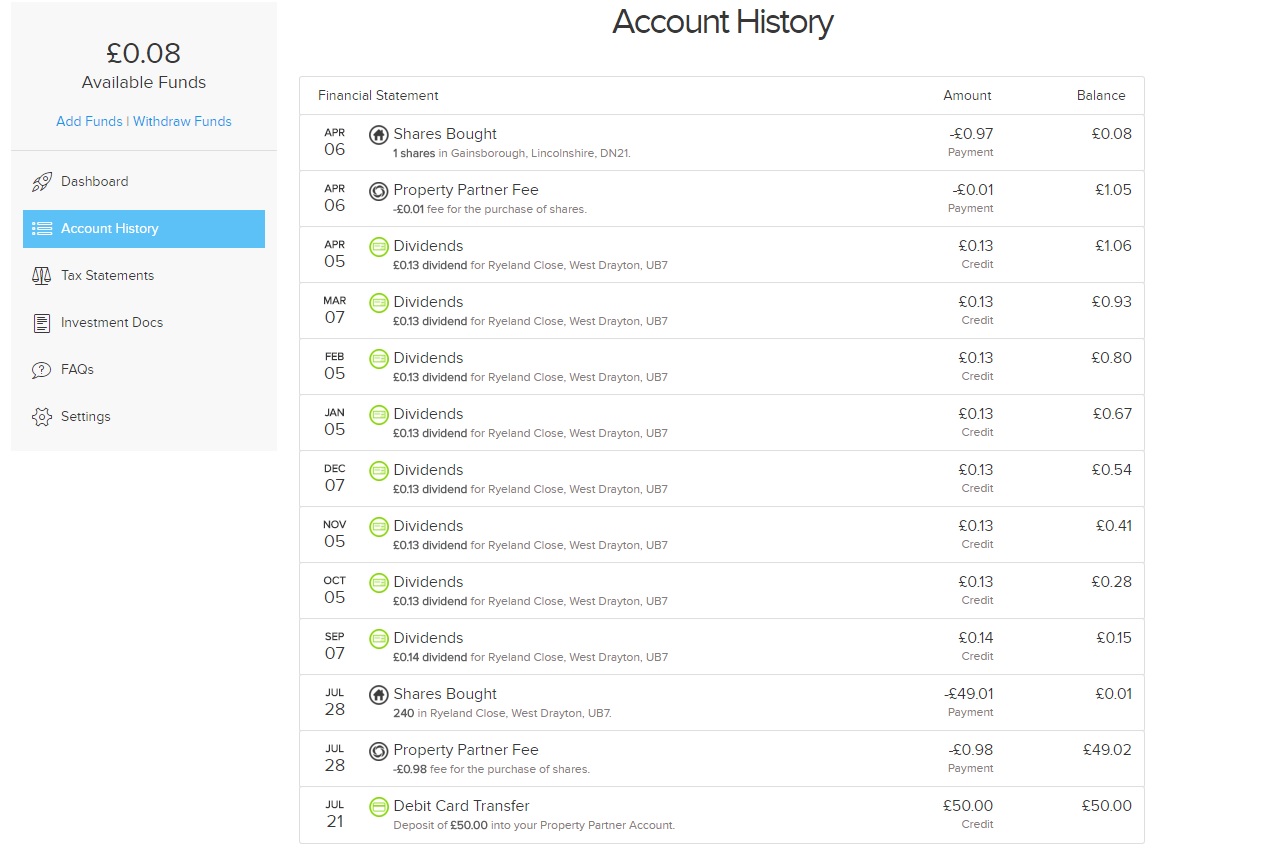
Task: Click the £0.41 balance value
Action: (x=1113, y=526)
